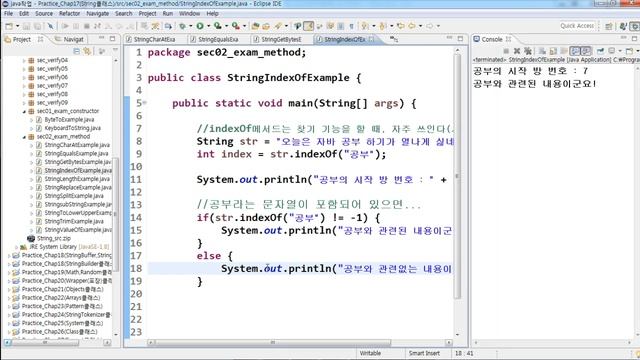Click the Search flashlight toolbar icon

[x=278, y=26]
